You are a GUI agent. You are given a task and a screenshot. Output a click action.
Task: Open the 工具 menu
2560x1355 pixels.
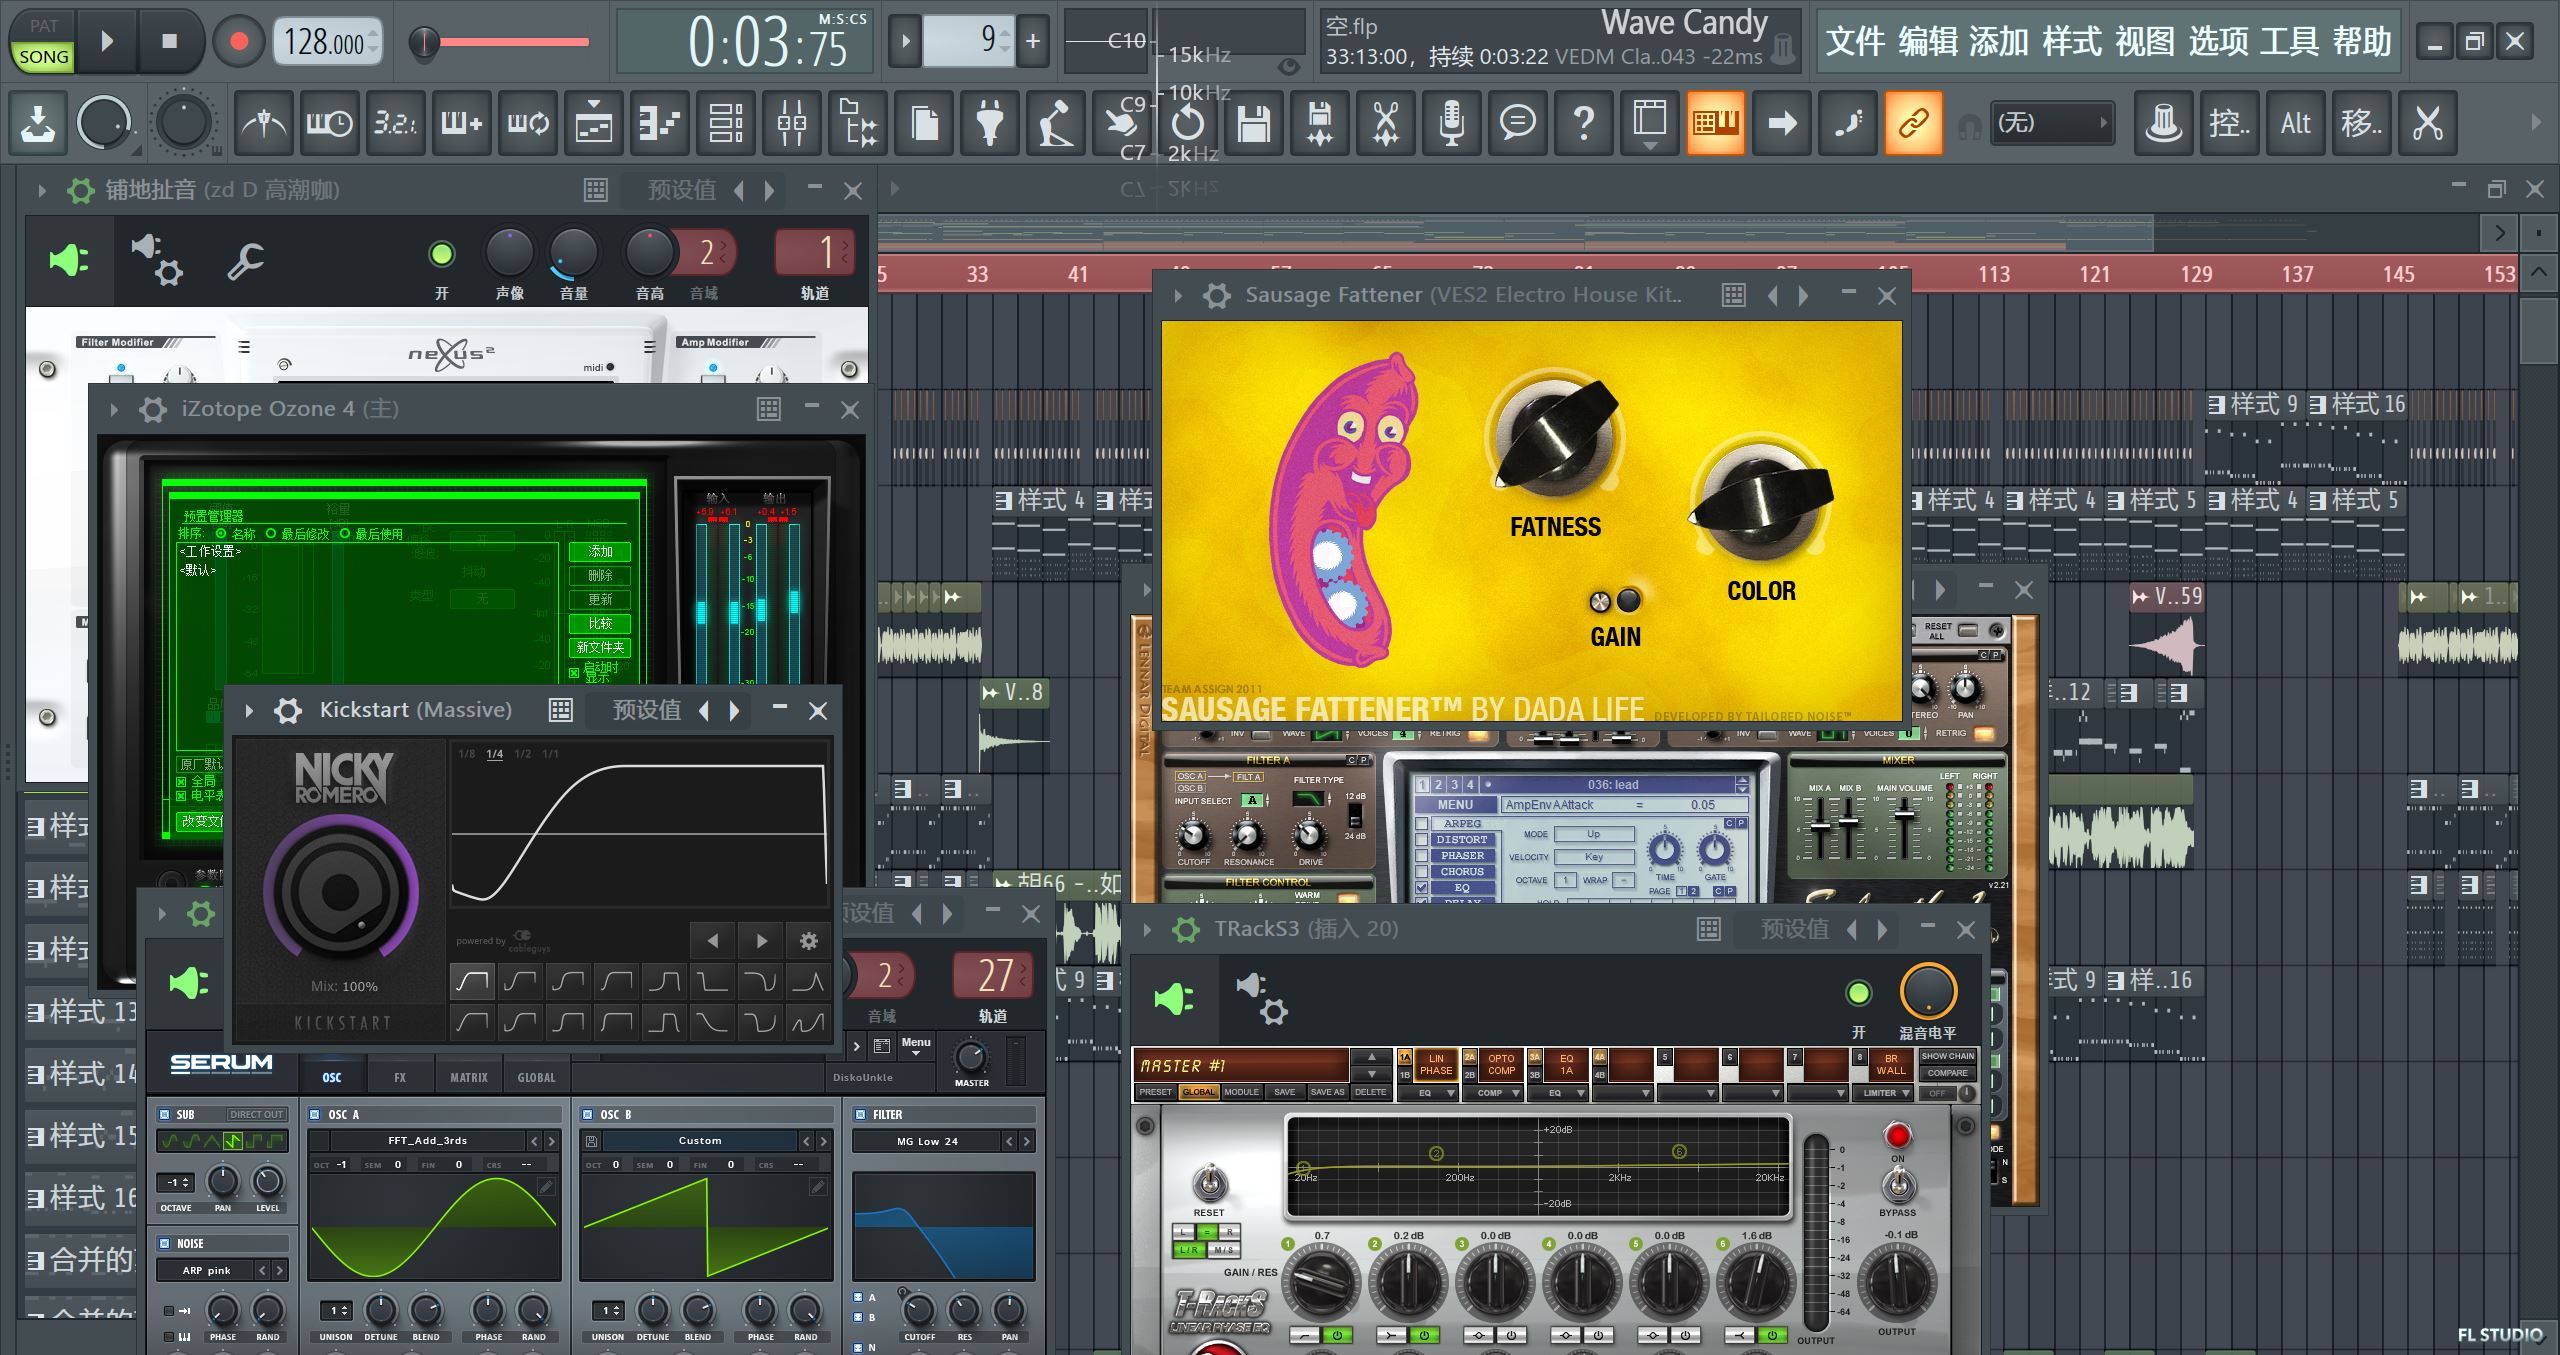(x=2290, y=42)
